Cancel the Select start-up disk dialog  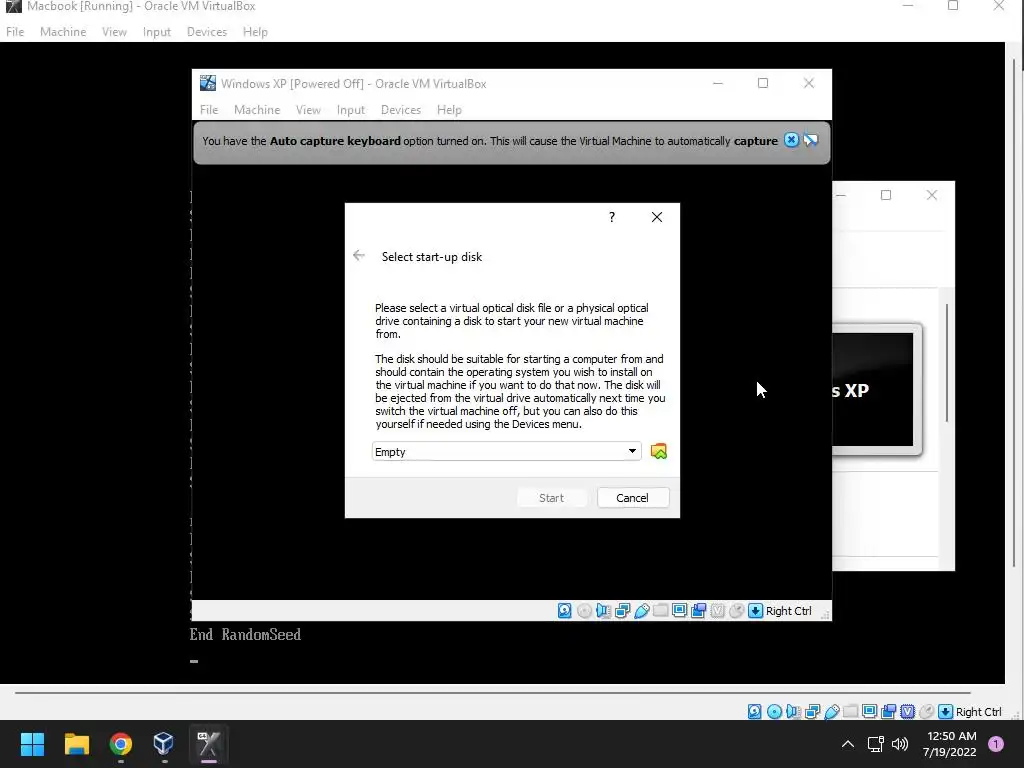pos(632,498)
